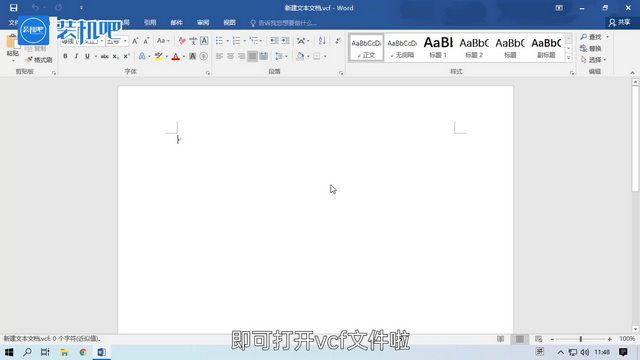Click the Tell Me search box

(x=284, y=23)
